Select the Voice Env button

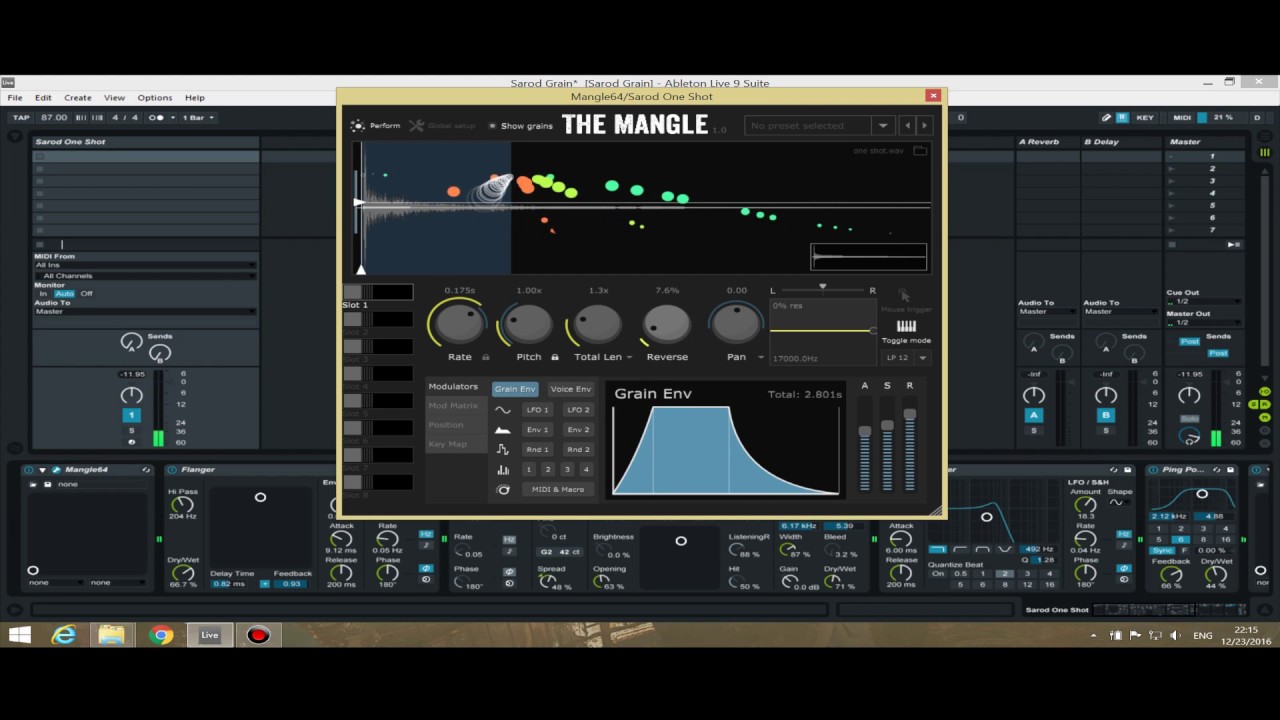tap(570, 389)
